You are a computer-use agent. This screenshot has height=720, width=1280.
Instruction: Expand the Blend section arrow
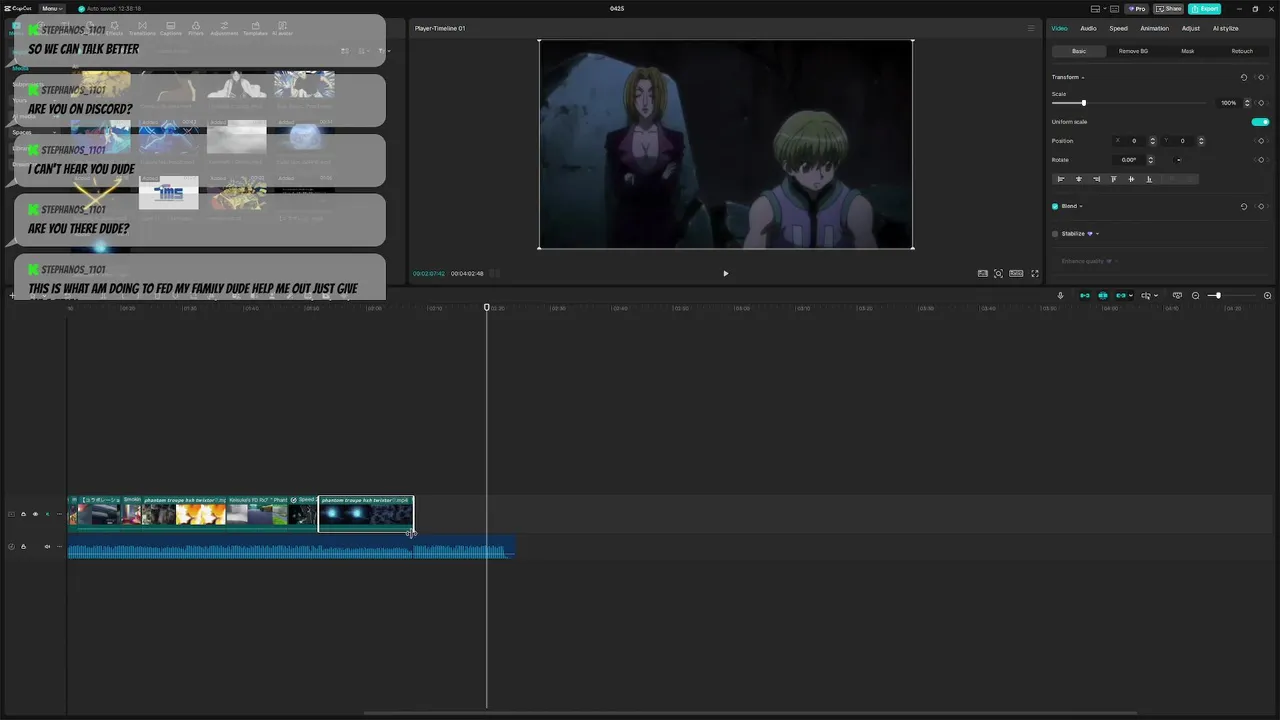[1081, 206]
